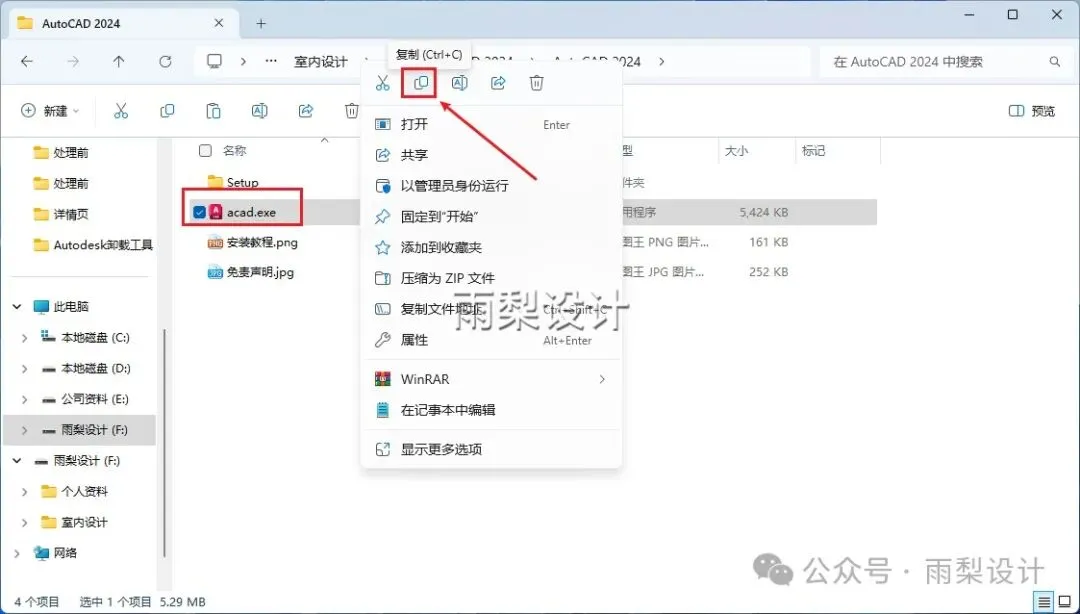
Task: Toggle the select-all checkbox beside 名称
Action: (205, 150)
